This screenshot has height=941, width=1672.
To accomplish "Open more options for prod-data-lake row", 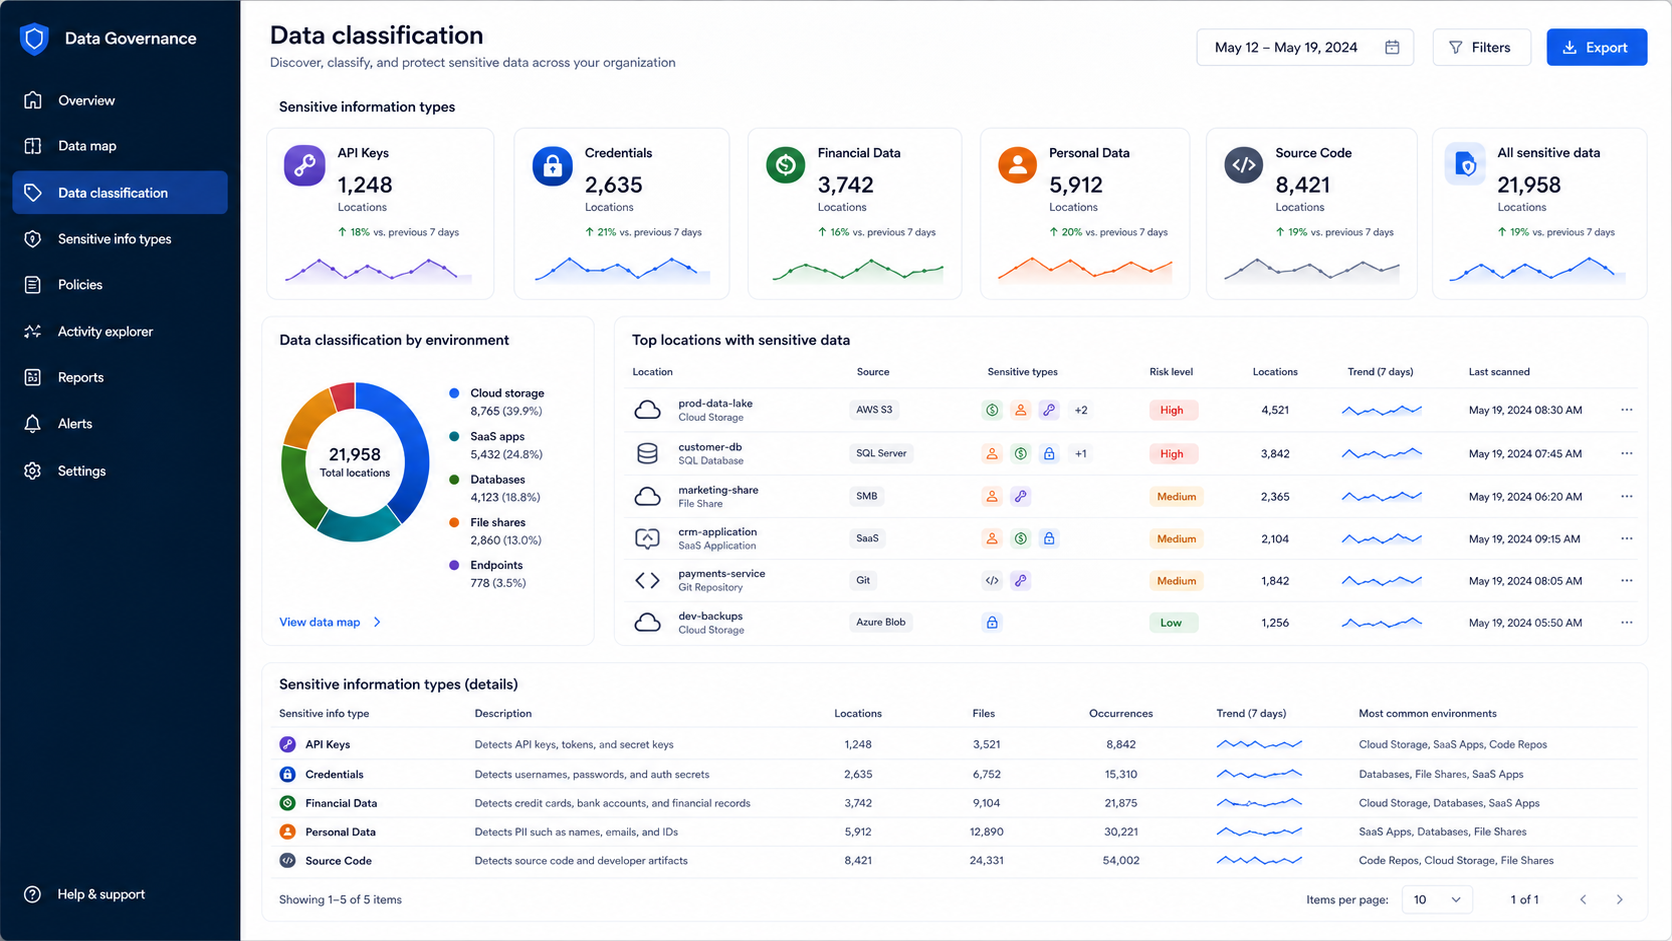I will 1627,410.
